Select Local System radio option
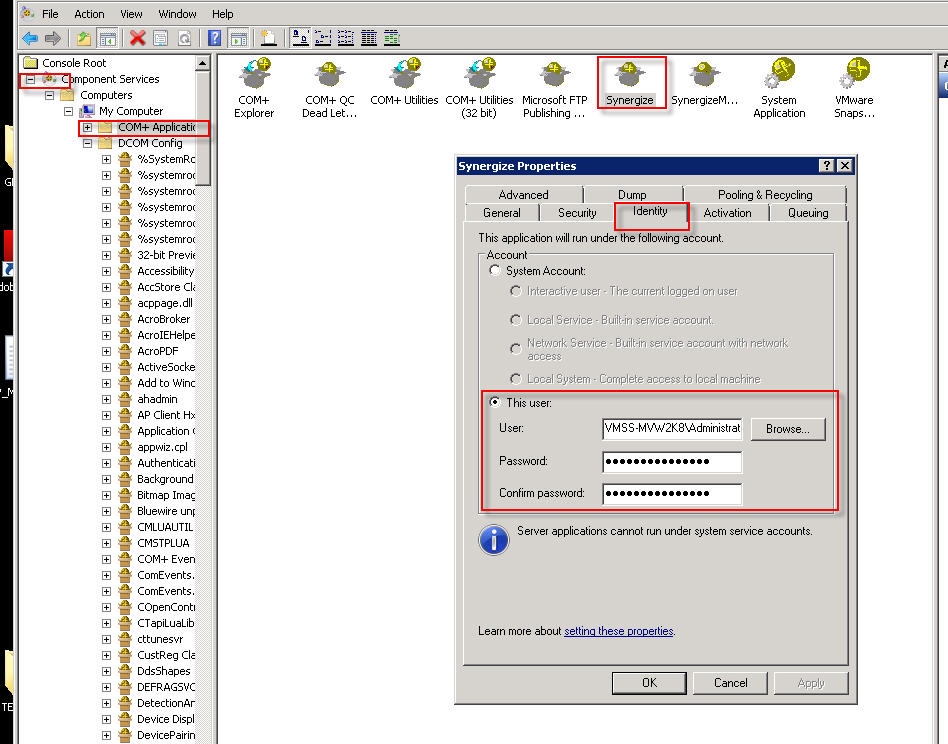The height and width of the screenshot is (744, 948). (516, 379)
